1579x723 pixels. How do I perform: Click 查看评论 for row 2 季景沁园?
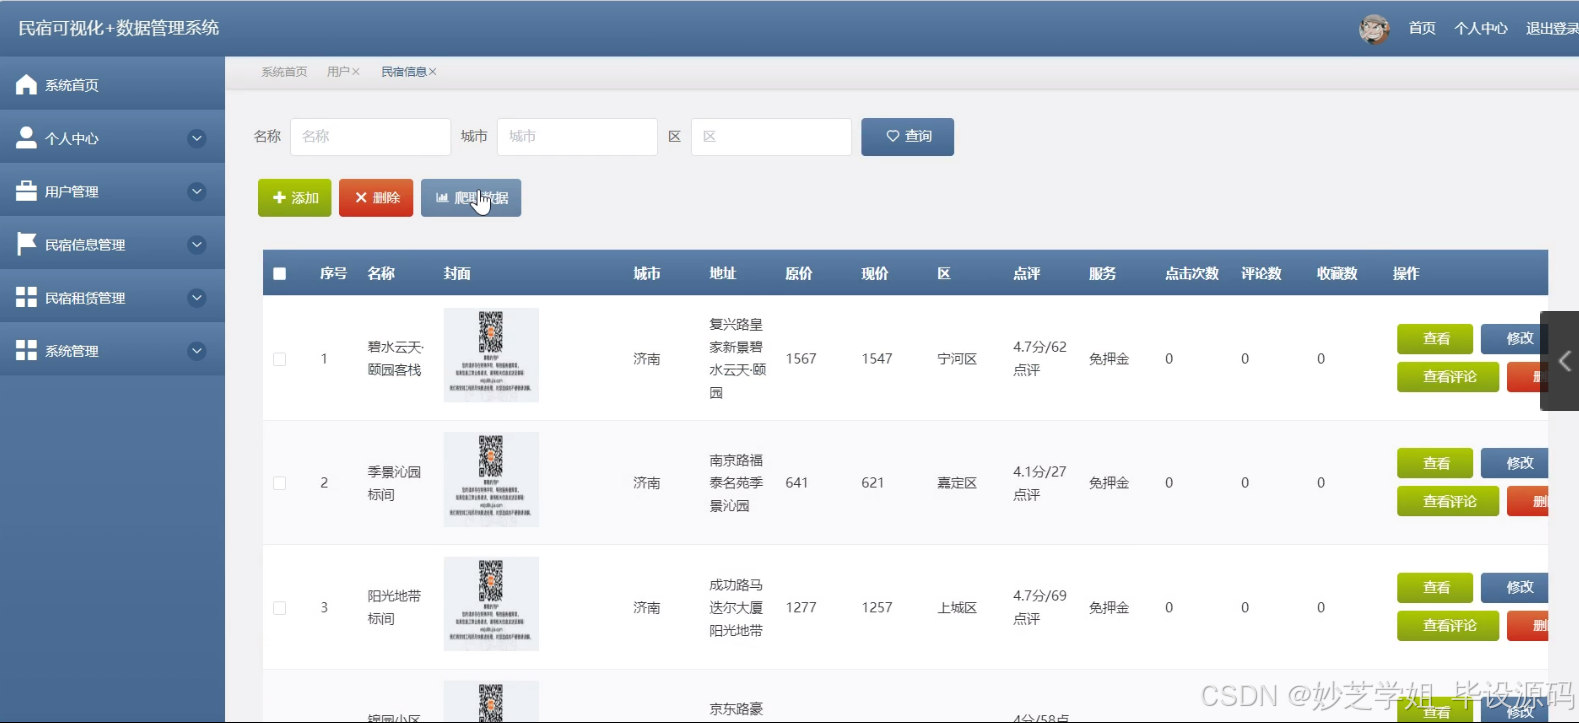(1448, 502)
